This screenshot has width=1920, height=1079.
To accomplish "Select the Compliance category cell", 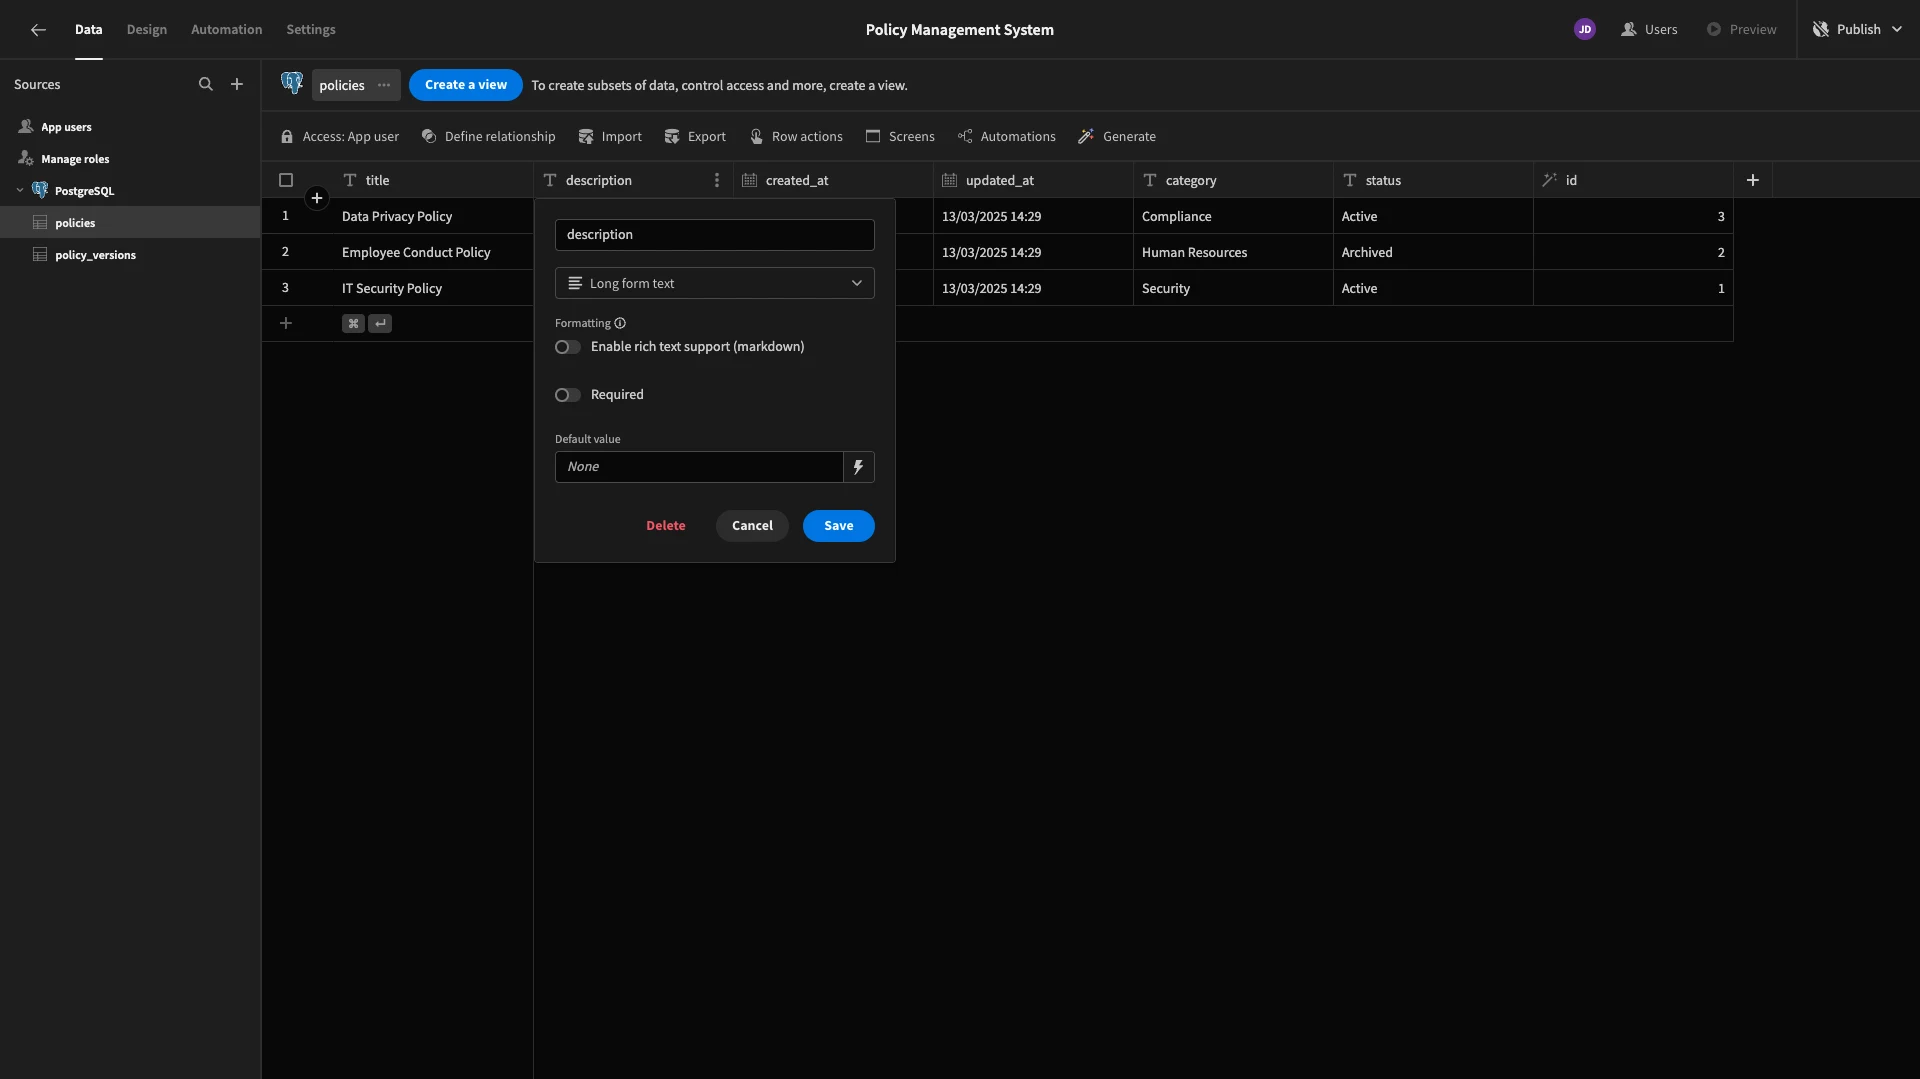I will pyautogui.click(x=1233, y=217).
